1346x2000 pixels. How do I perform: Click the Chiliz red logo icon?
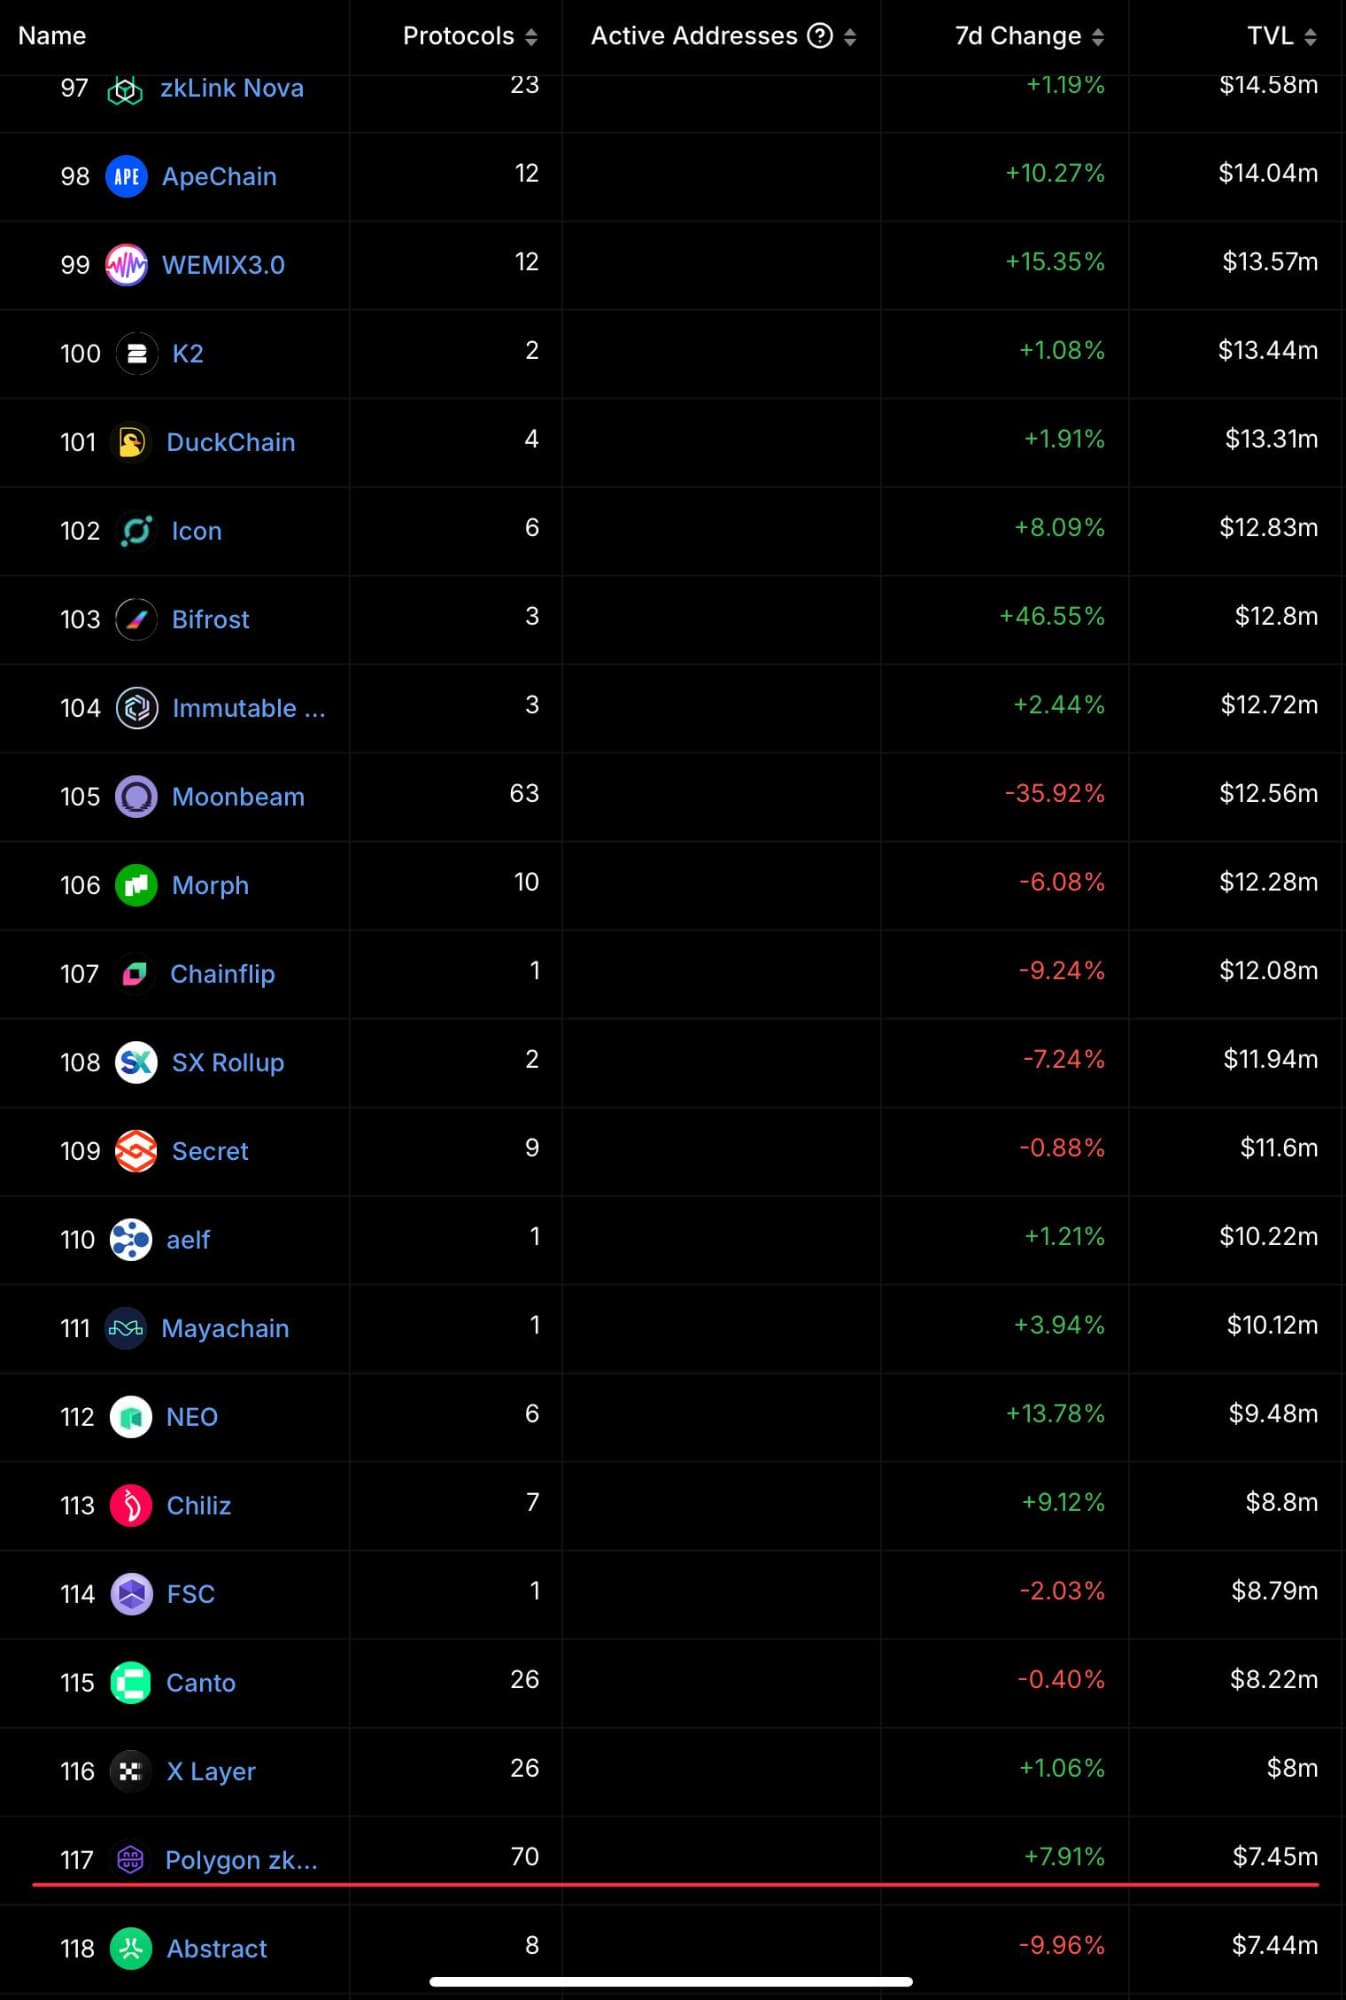pyautogui.click(x=131, y=1505)
